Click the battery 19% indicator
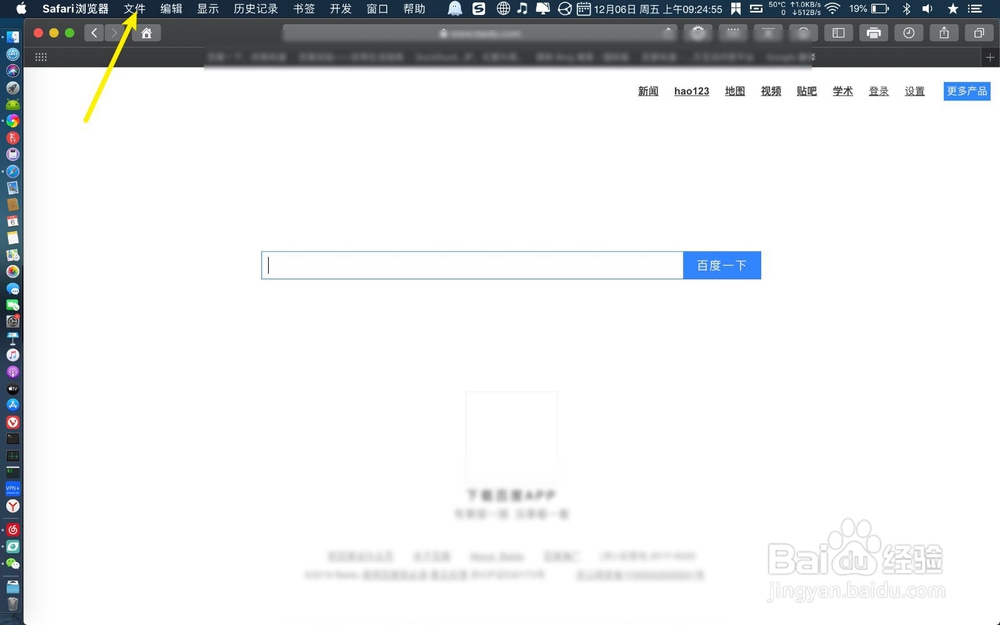This screenshot has width=1000, height=625. (869, 8)
